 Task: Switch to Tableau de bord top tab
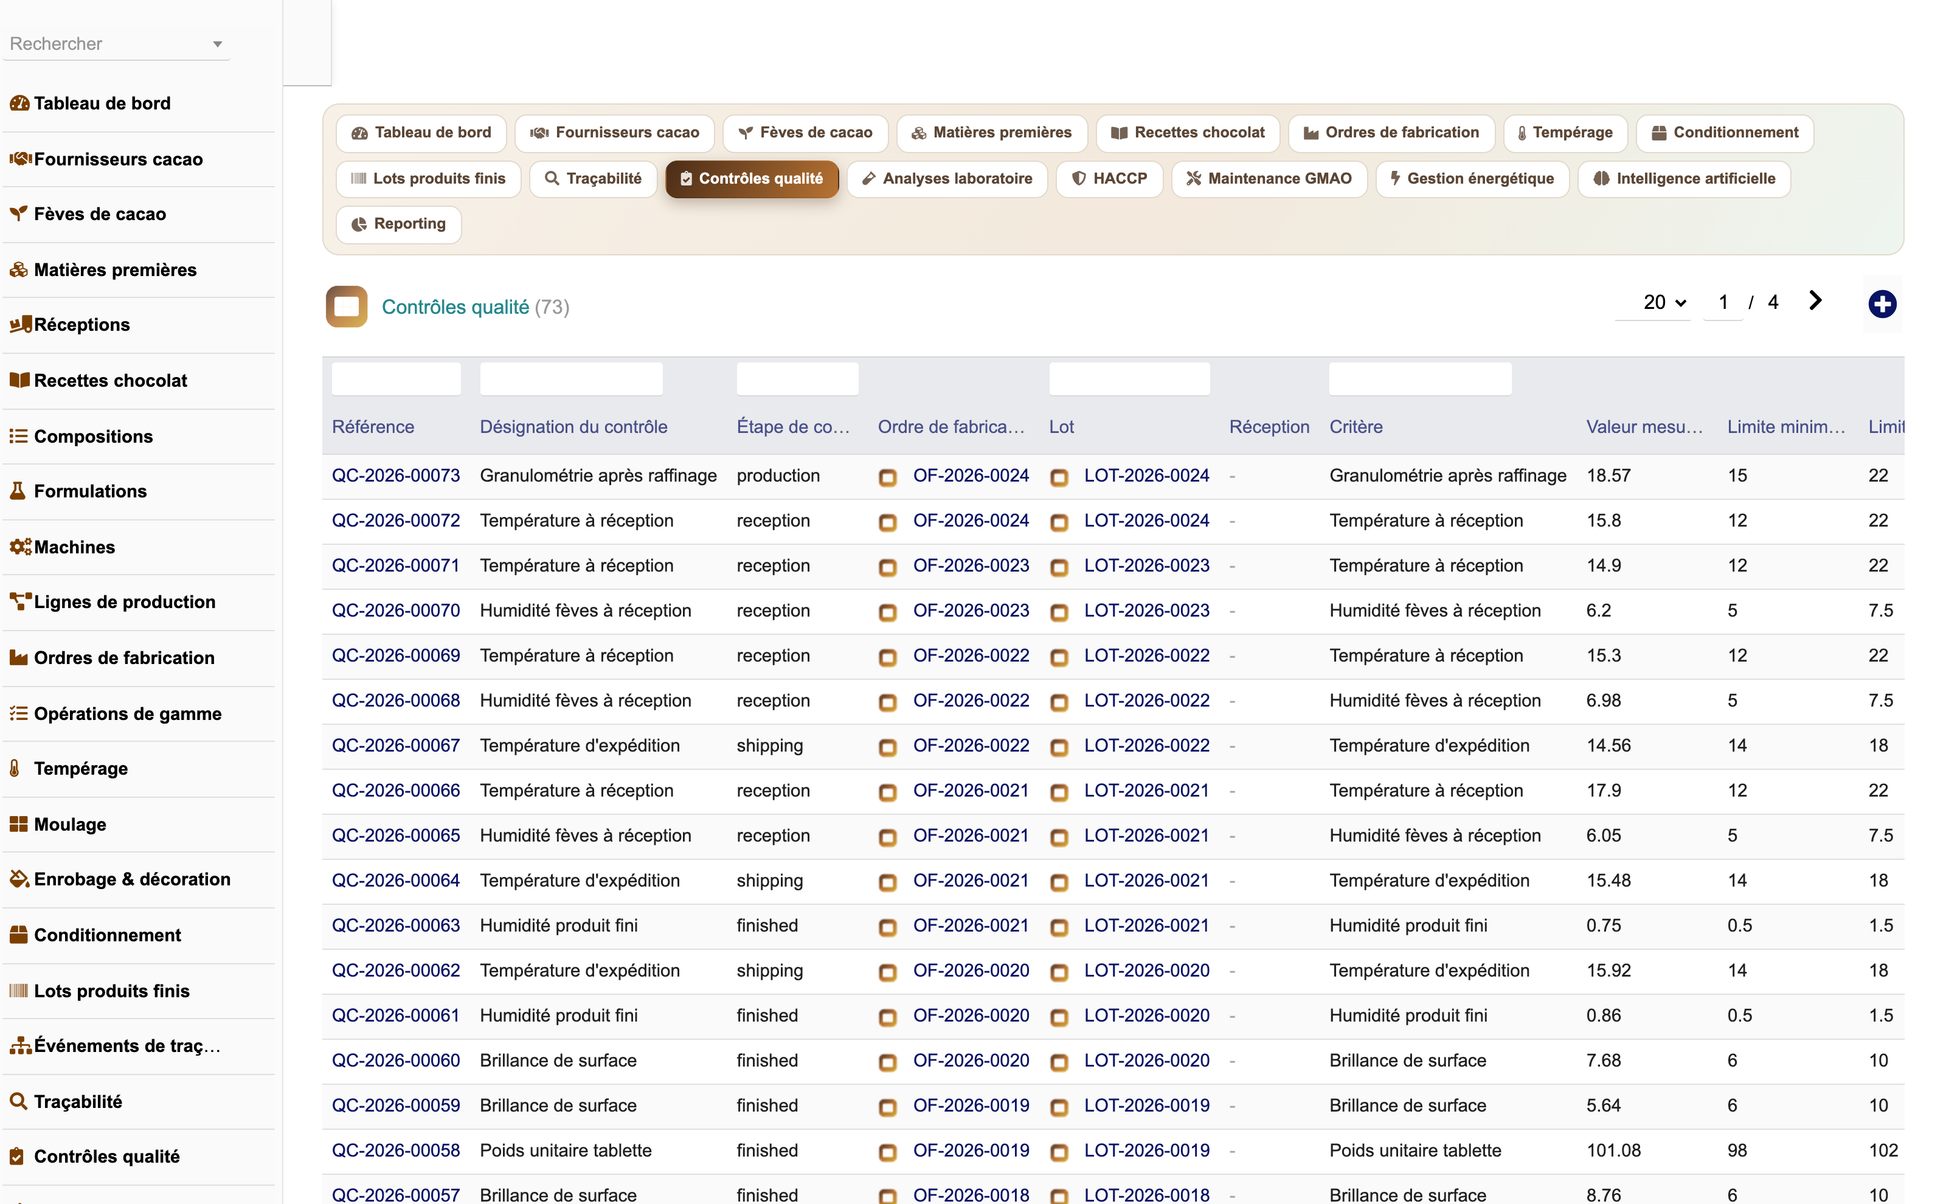pos(421,133)
